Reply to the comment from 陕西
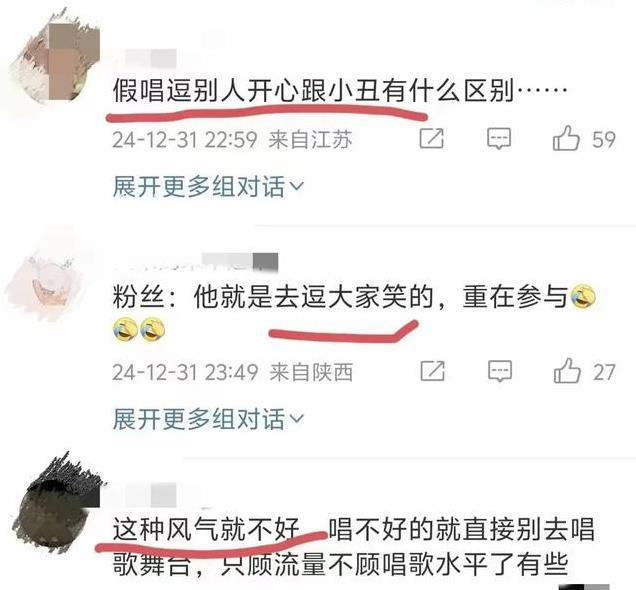636x590 pixels. tap(500, 371)
